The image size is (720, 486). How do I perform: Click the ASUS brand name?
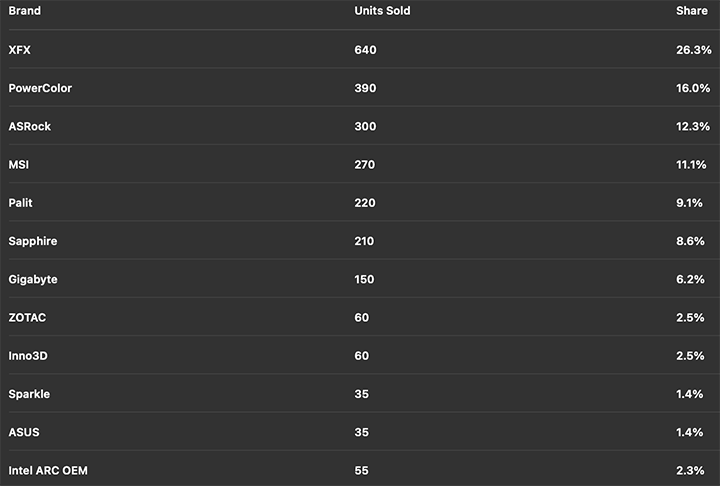tap(24, 432)
